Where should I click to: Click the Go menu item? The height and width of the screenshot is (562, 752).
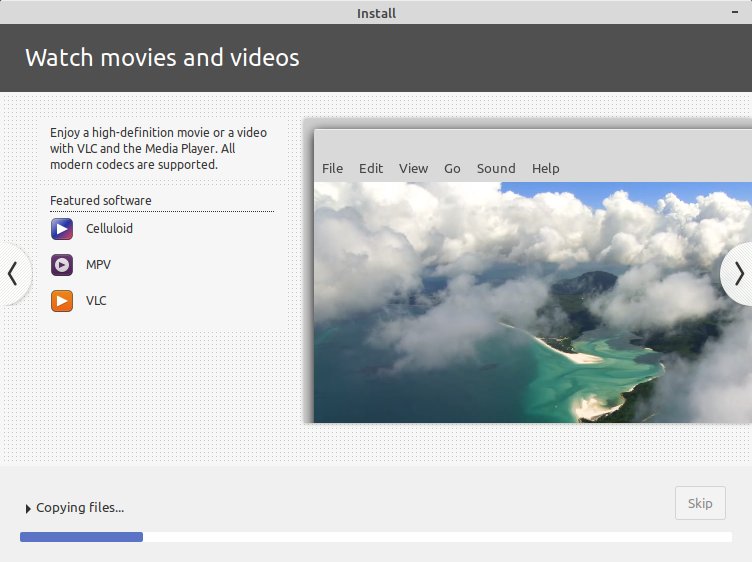(452, 168)
